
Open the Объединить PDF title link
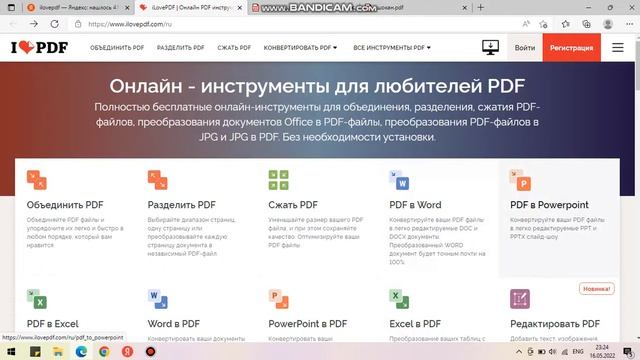(x=65, y=205)
